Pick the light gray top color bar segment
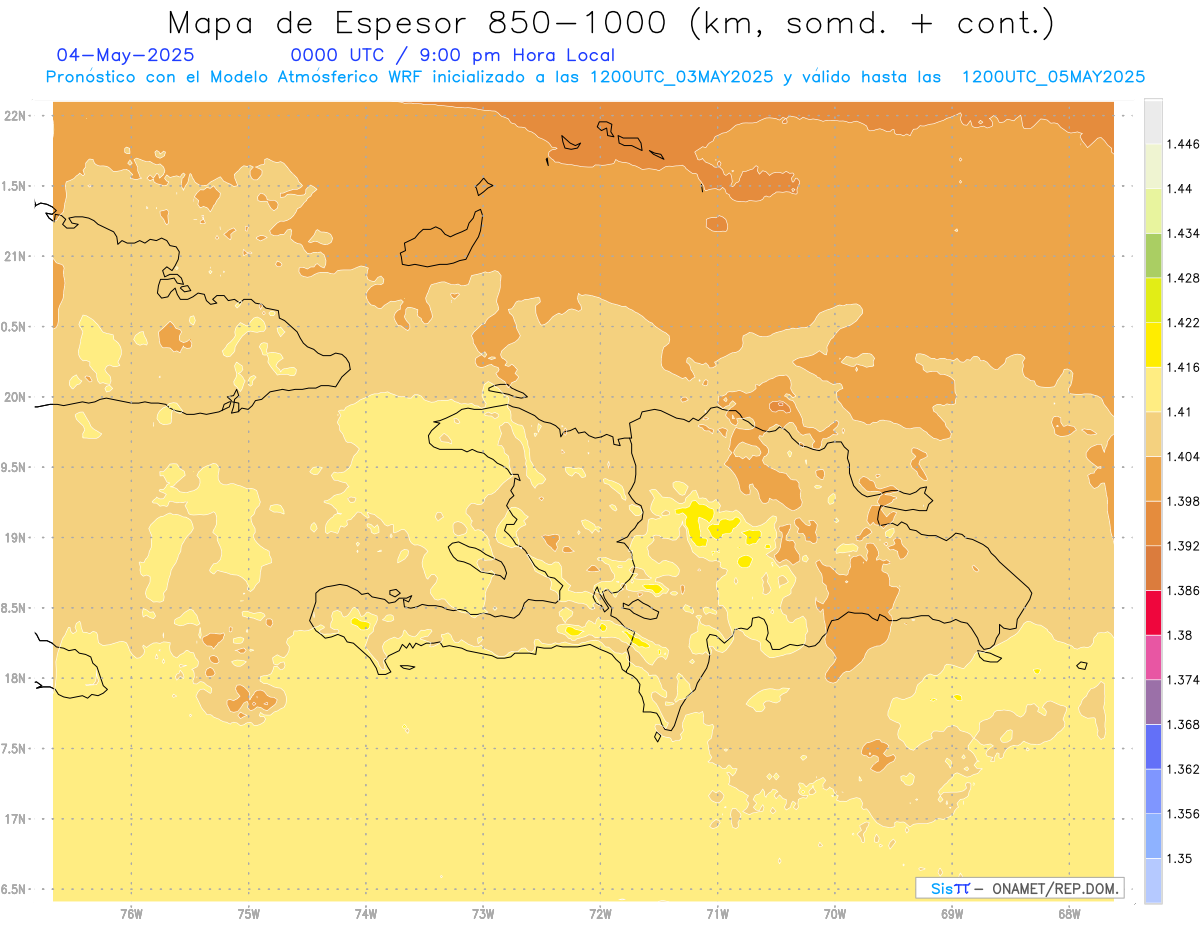Viewport: 1200px width, 927px height. coord(1153,121)
